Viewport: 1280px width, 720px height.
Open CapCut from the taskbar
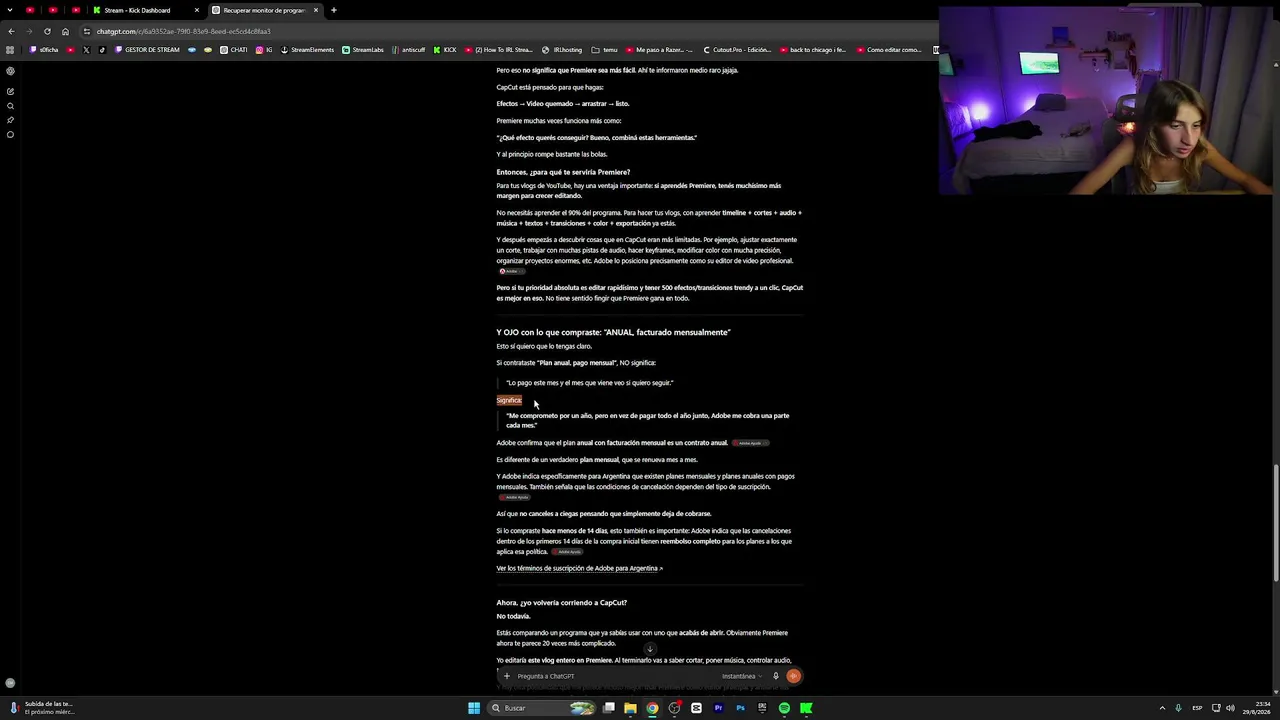(x=696, y=708)
